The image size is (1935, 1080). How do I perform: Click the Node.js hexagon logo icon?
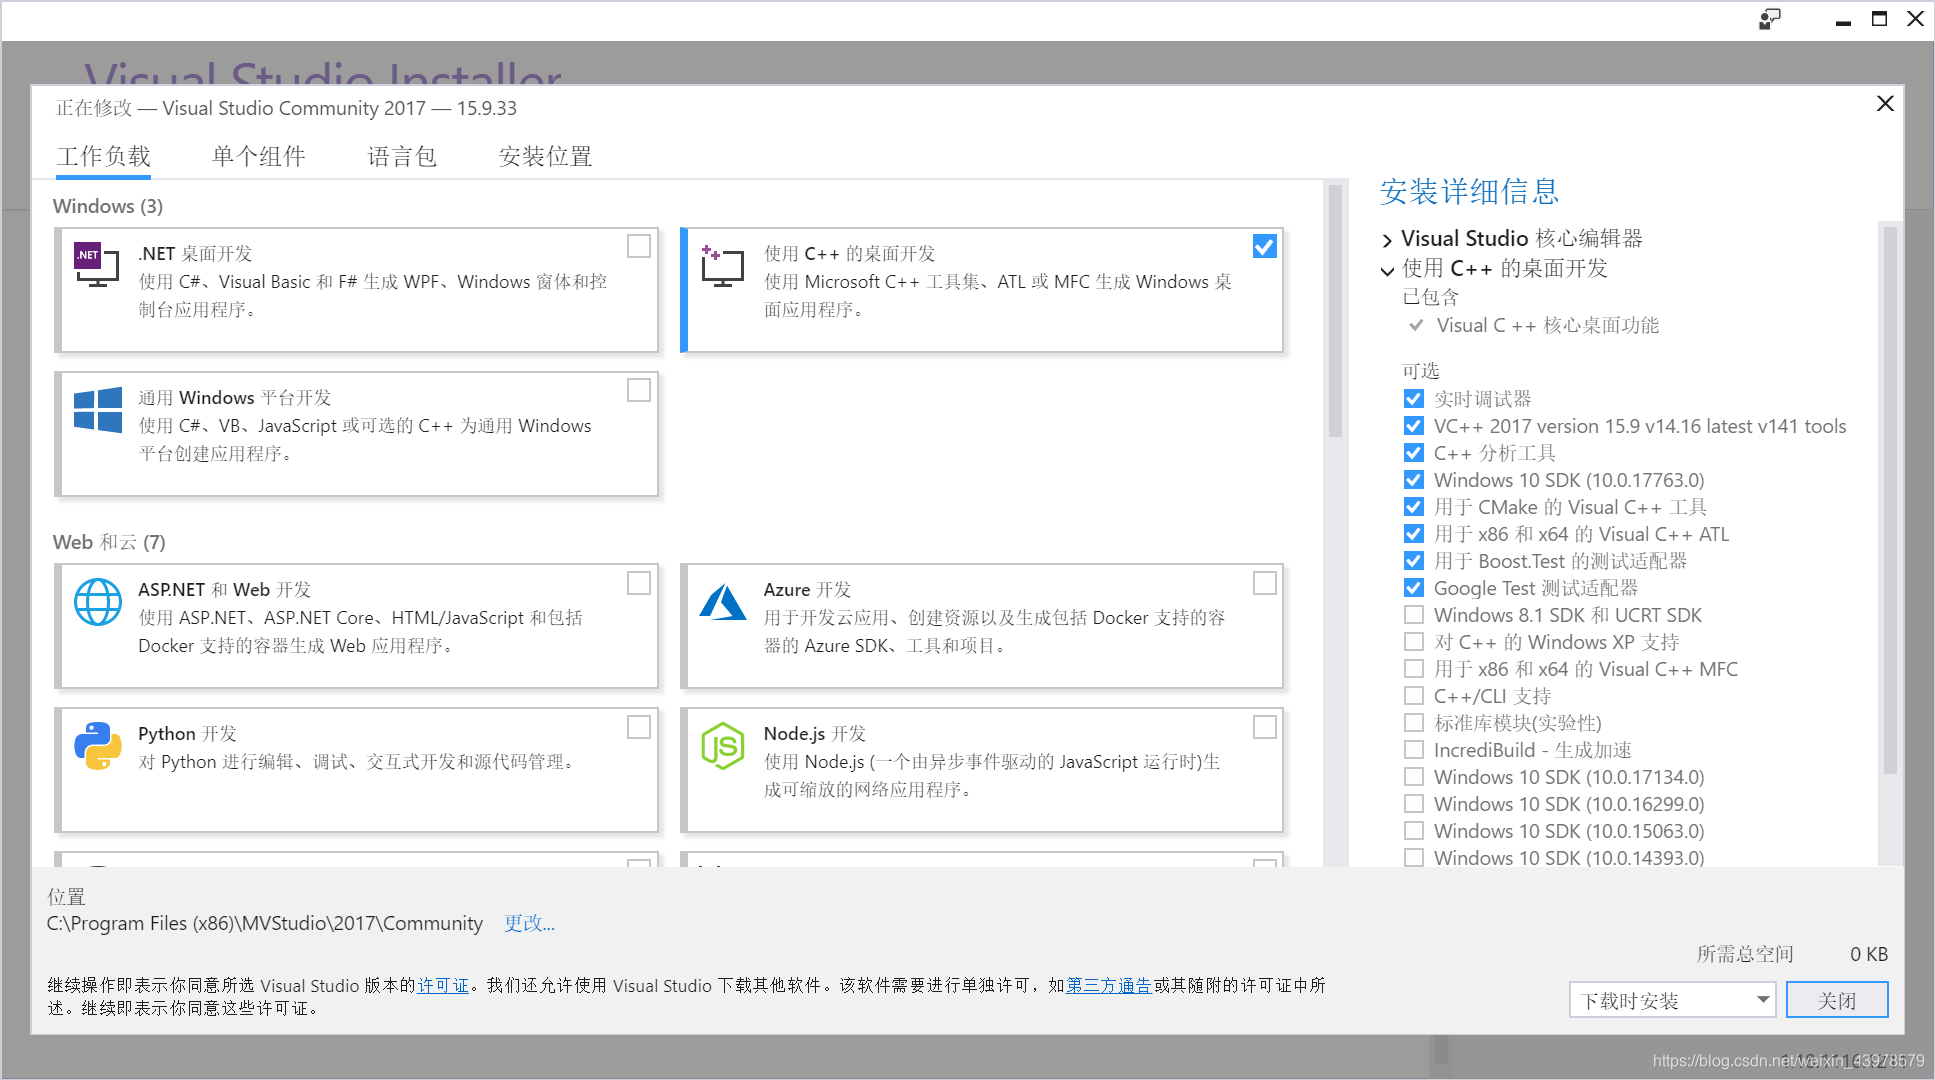click(722, 746)
